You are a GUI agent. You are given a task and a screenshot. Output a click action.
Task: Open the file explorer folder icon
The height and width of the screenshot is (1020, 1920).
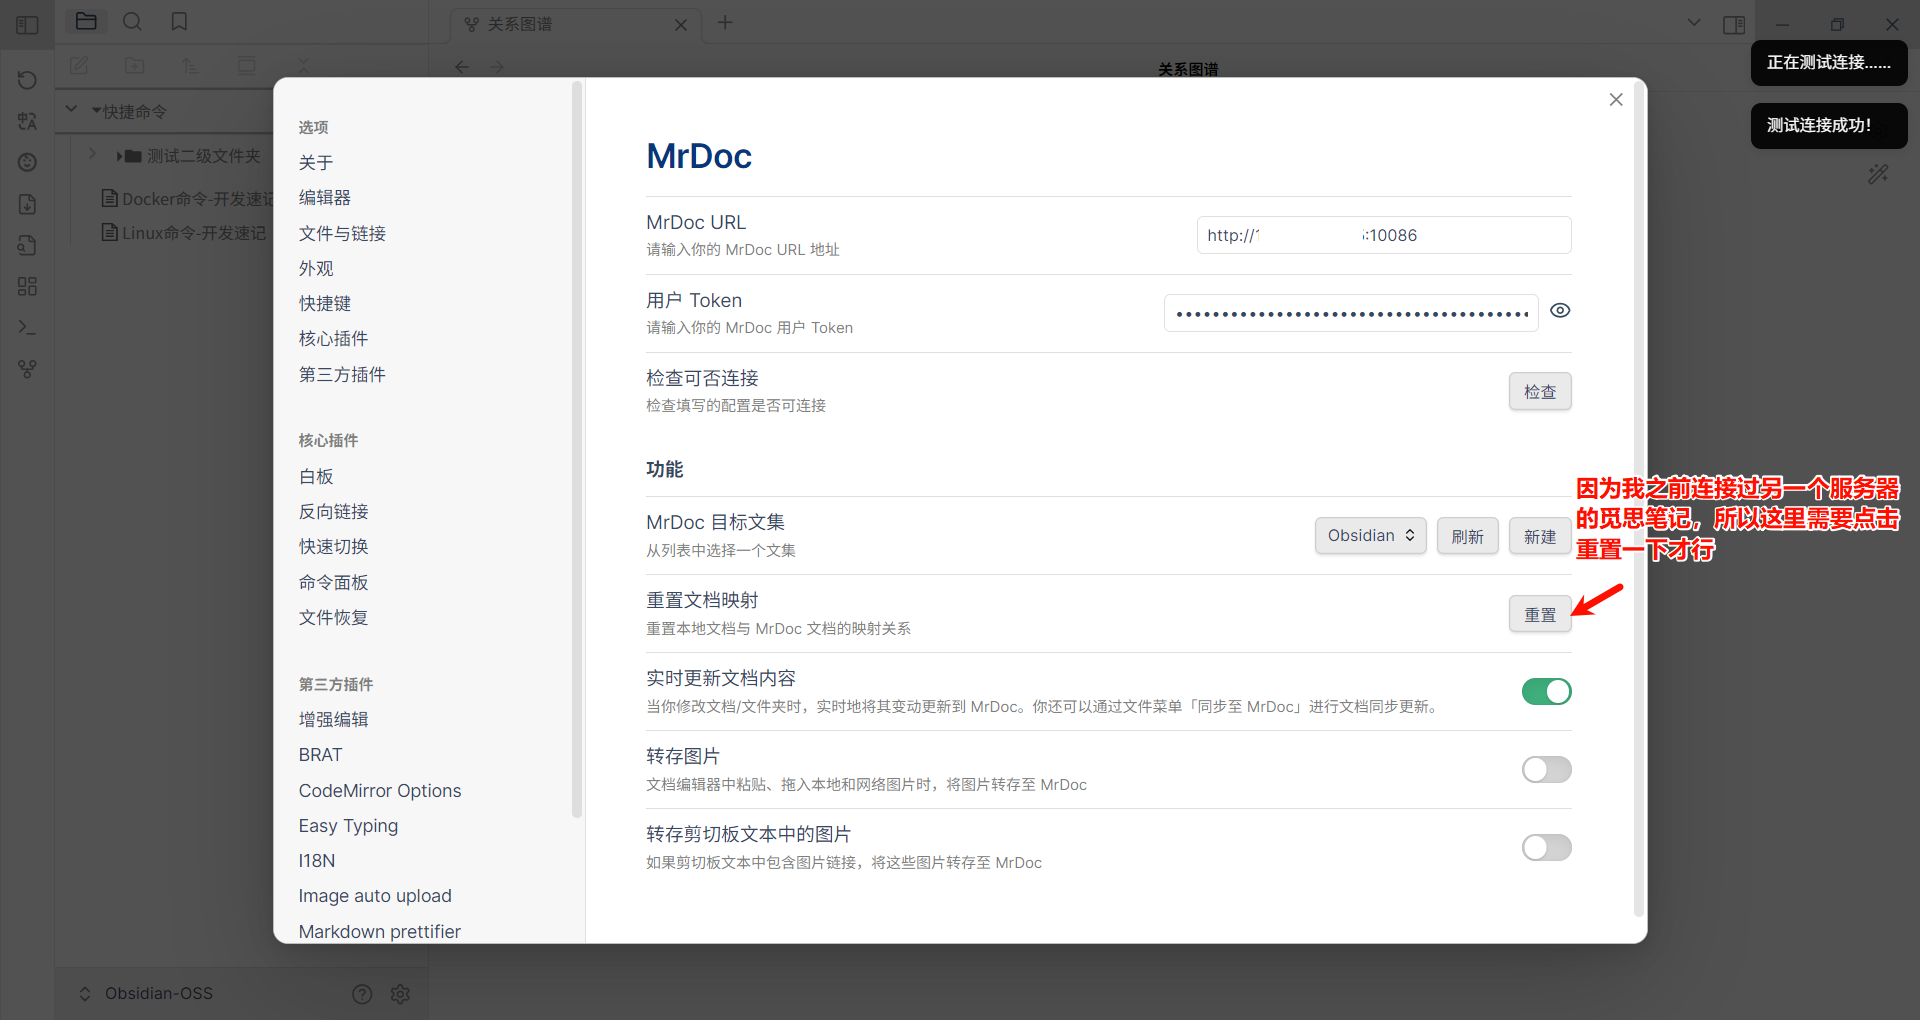click(86, 21)
